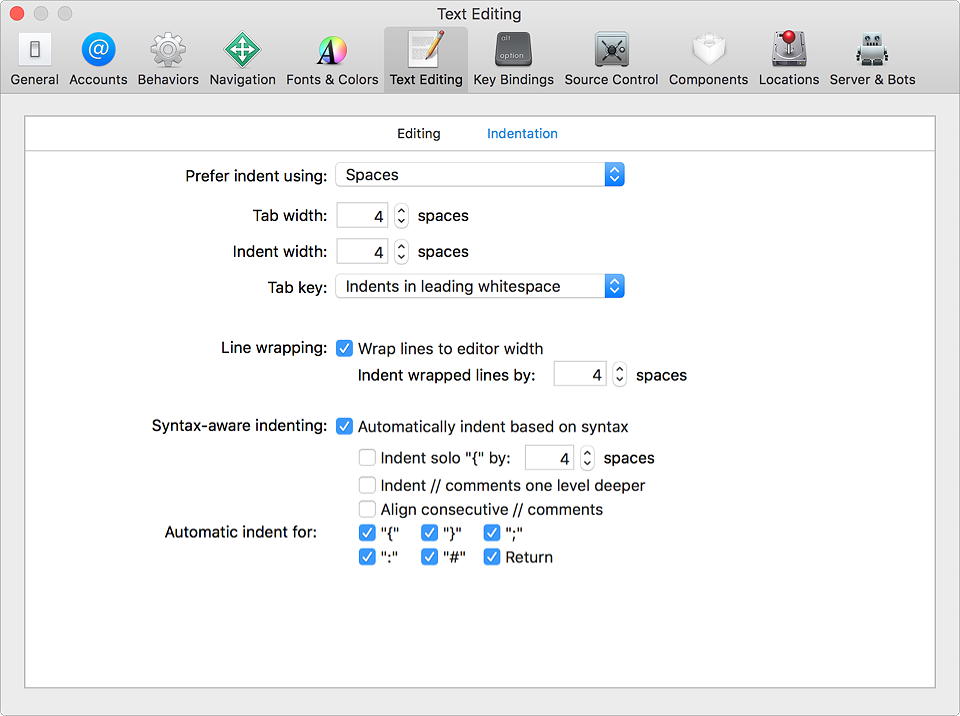Toggle Wrap lines to editor width
Image resolution: width=960 pixels, height=716 pixels.
pos(345,349)
